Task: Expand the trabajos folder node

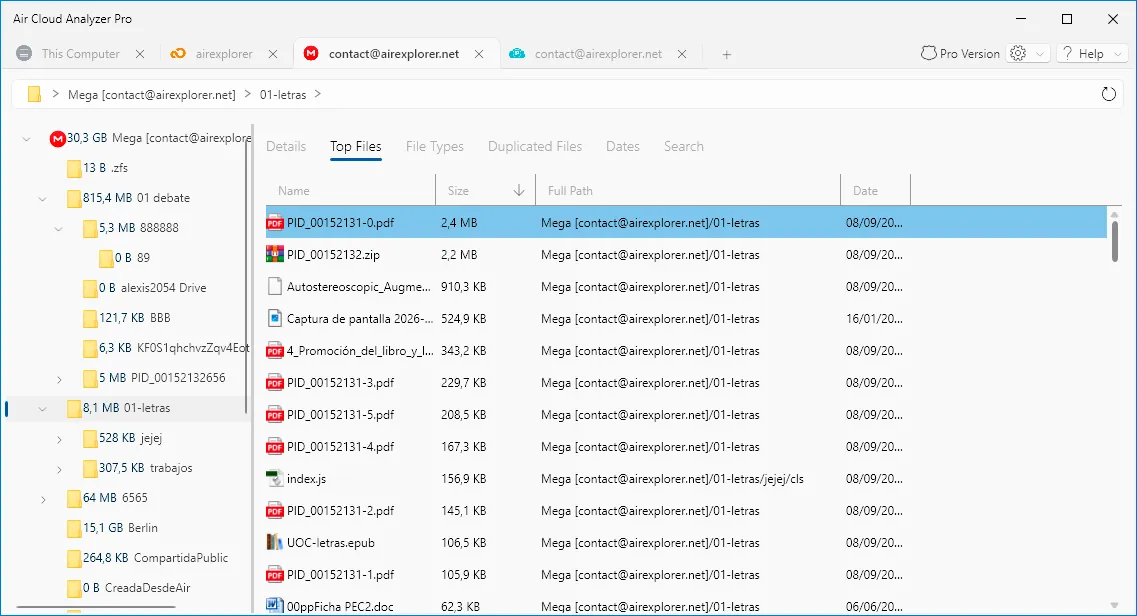Action: (x=59, y=469)
